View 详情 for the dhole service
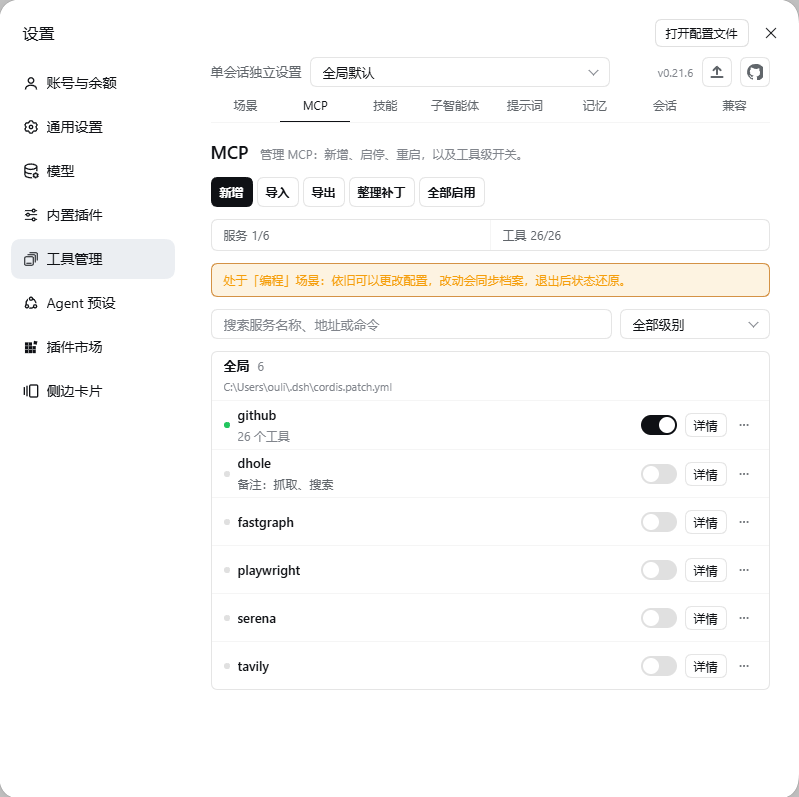799x797 pixels. pos(706,474)
